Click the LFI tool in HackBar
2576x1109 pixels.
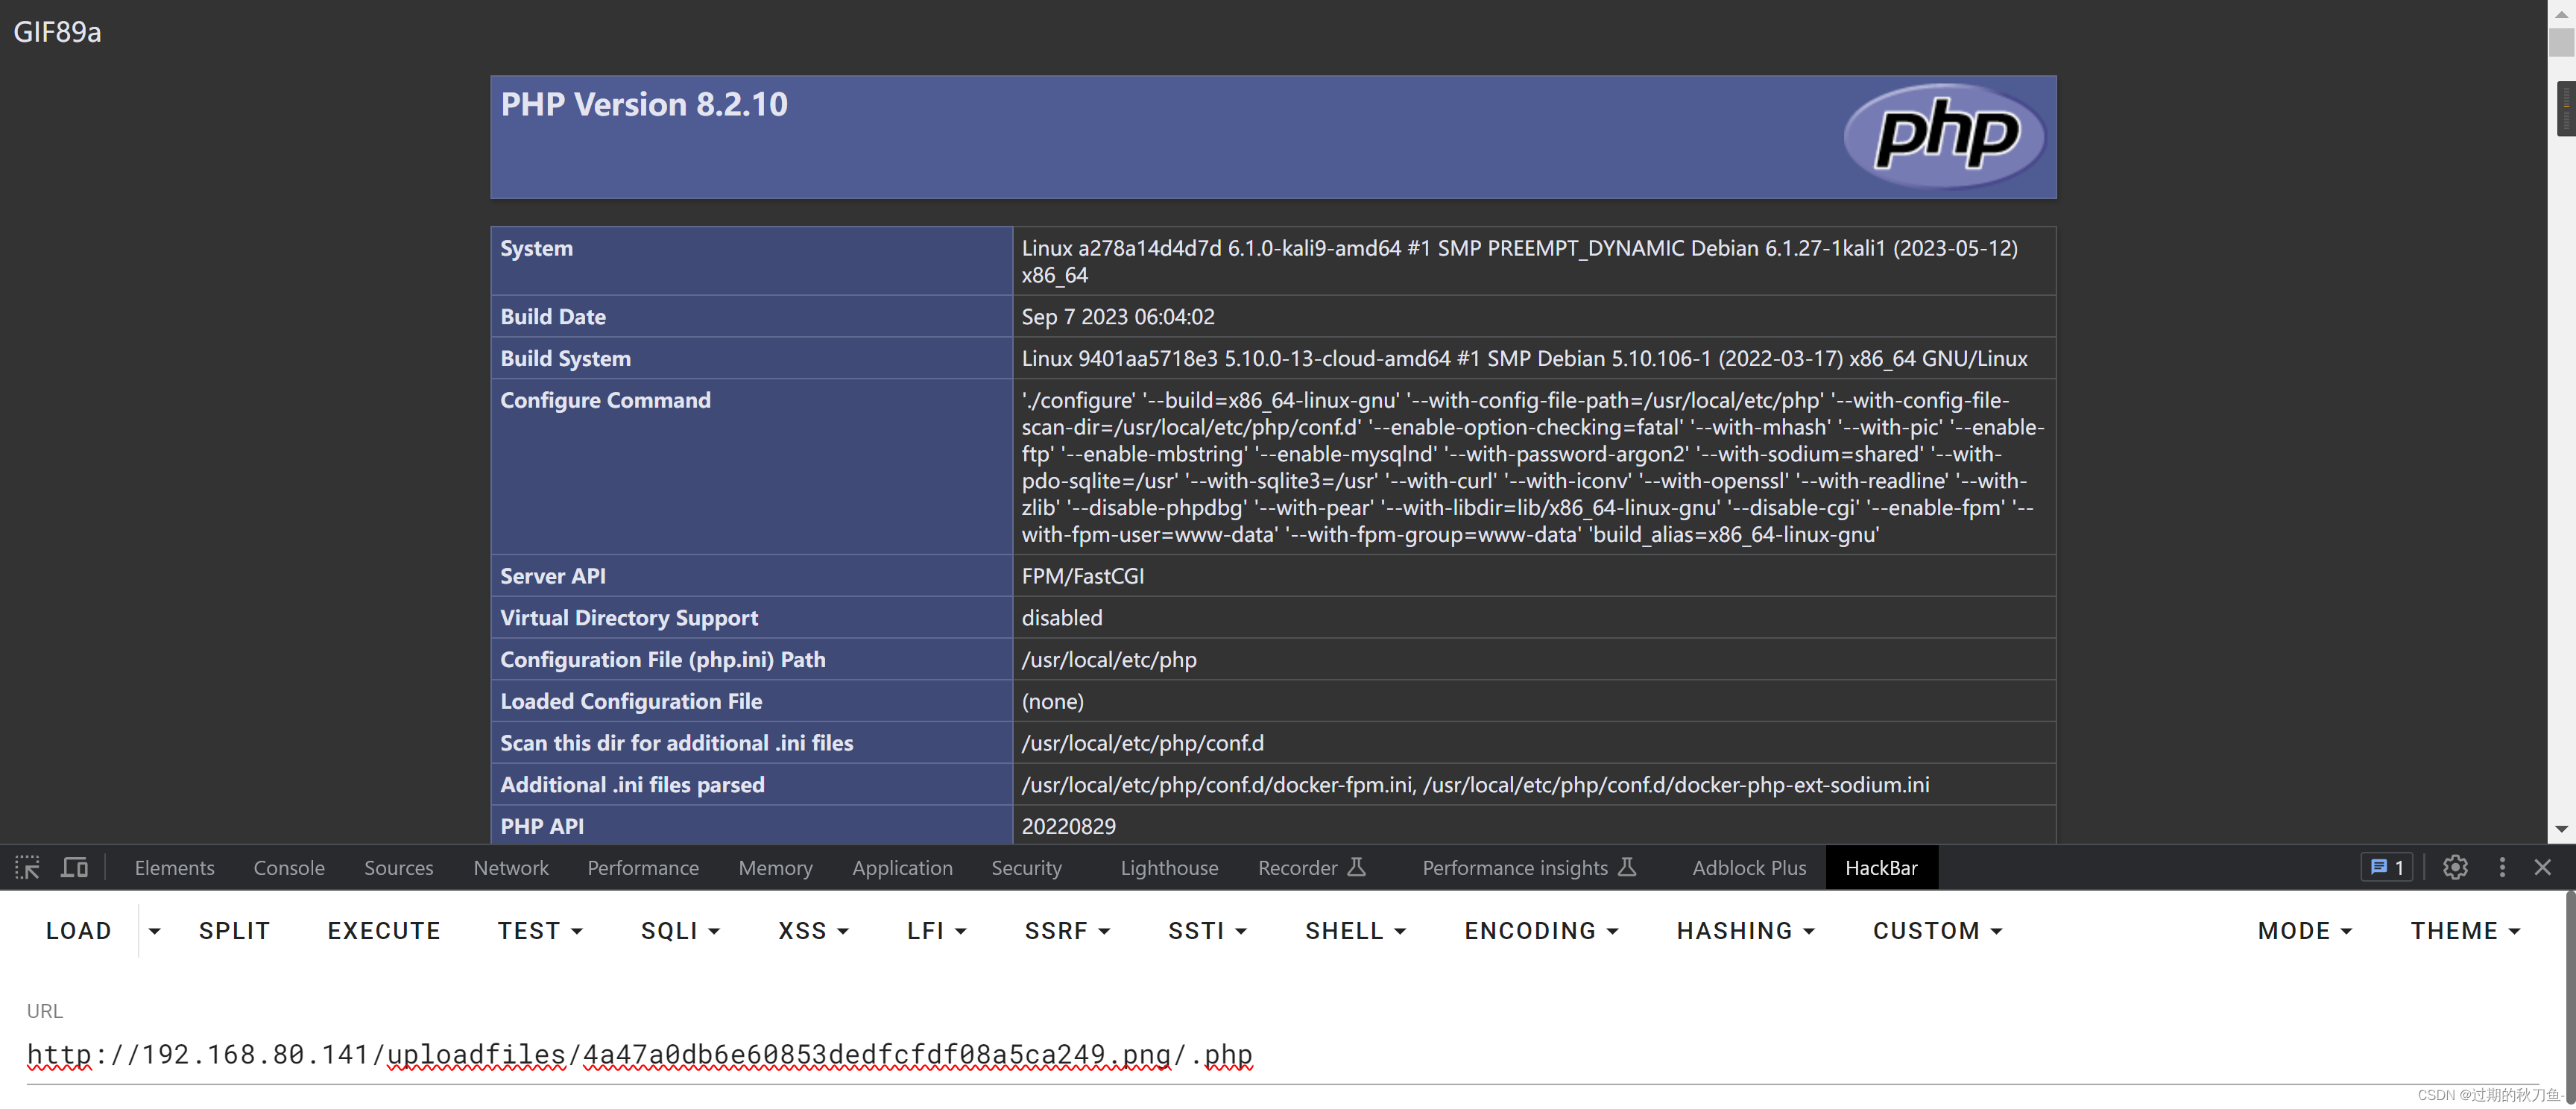point(932,930)
